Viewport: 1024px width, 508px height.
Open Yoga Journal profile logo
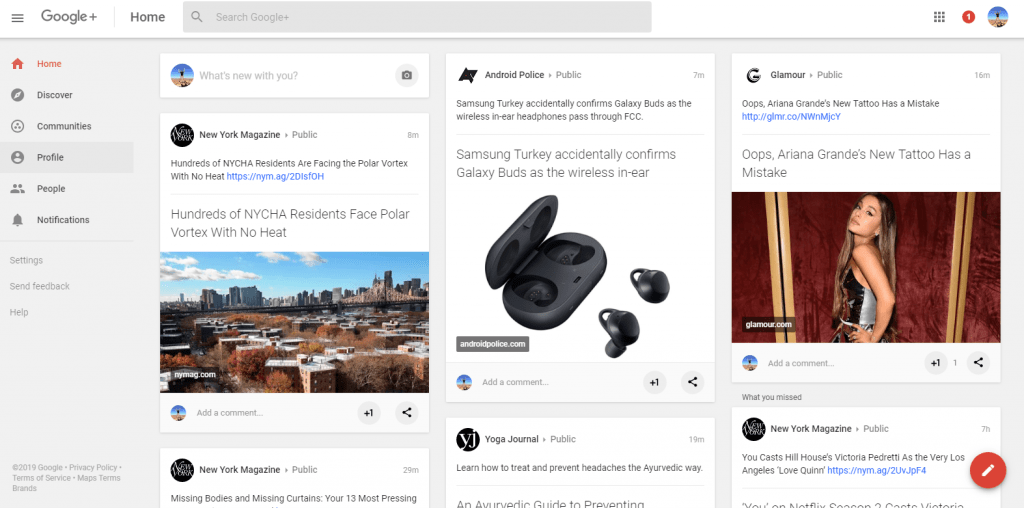tap(468, 439)
